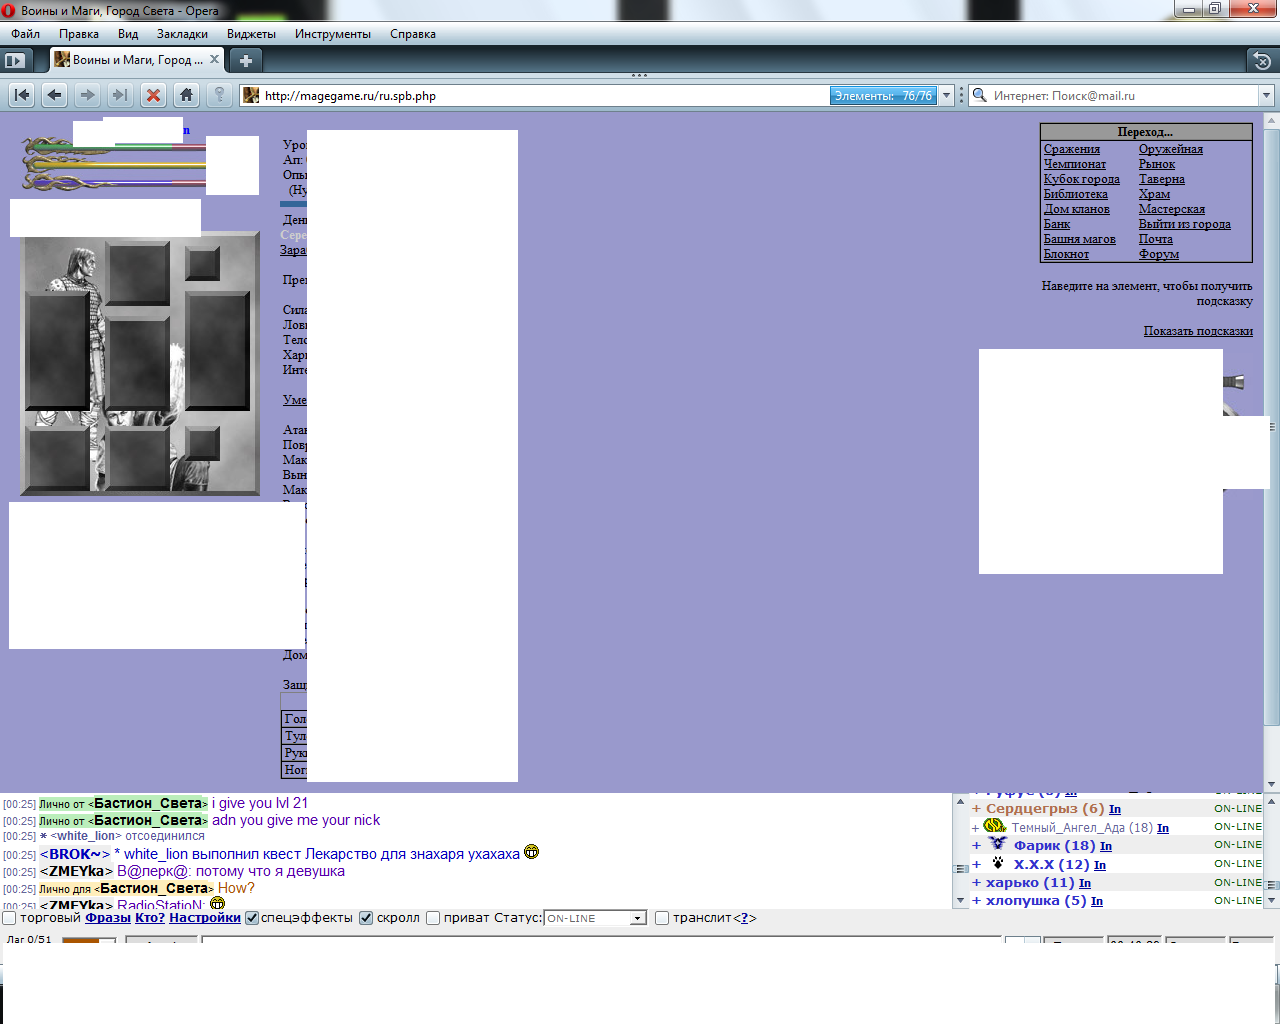Toggle the Opera panels sidebar button
The image size is (1280, 1024).
14,60
